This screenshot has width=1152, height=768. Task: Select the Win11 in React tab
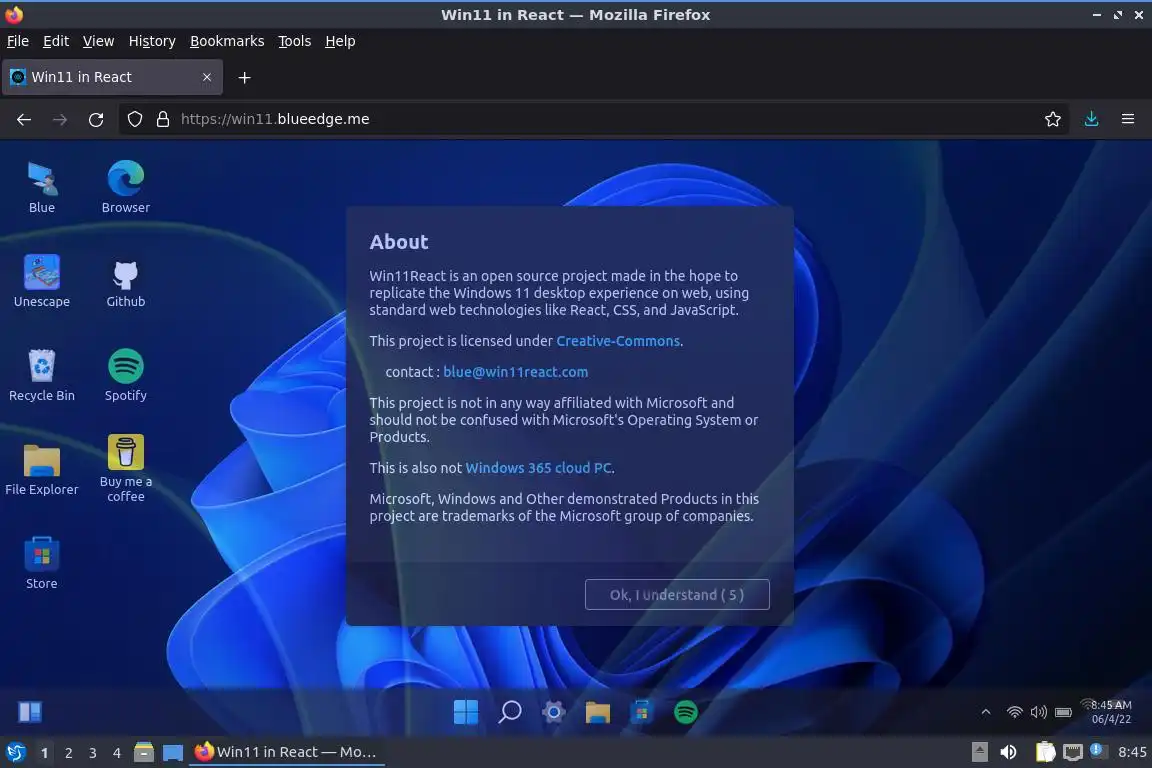tap(112, 77)
